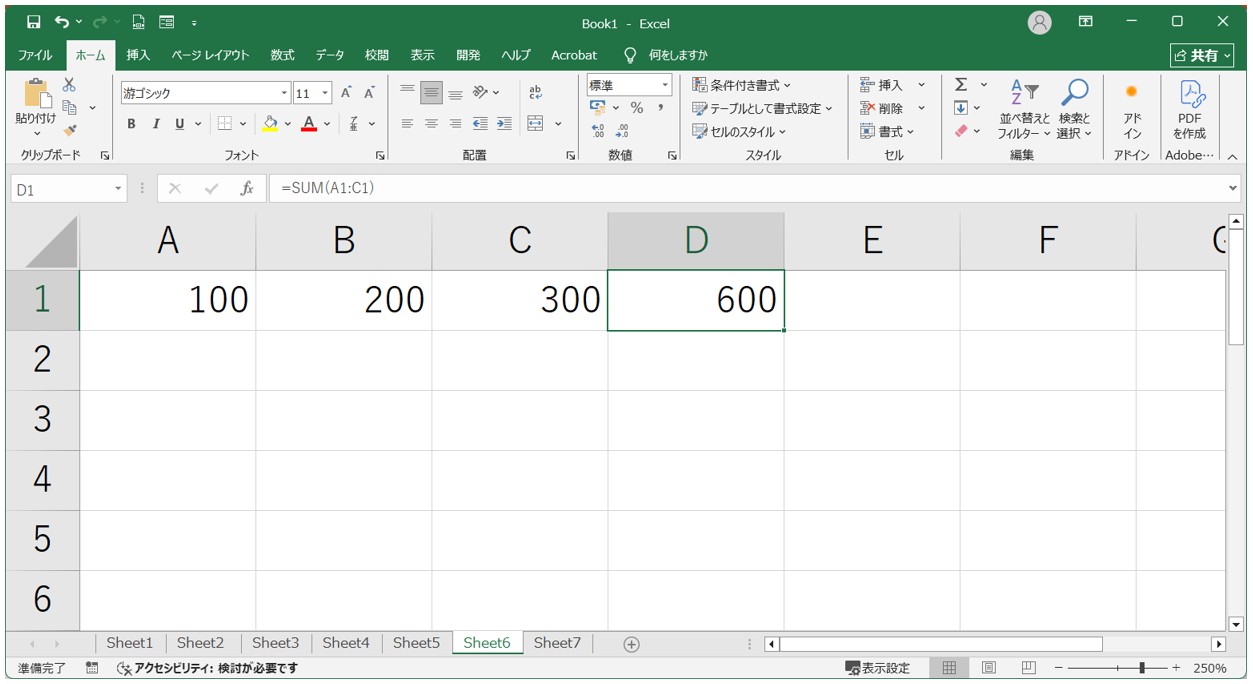Toggle Align Left horizontal alignment
The image size is (1253, 684).
407,124
